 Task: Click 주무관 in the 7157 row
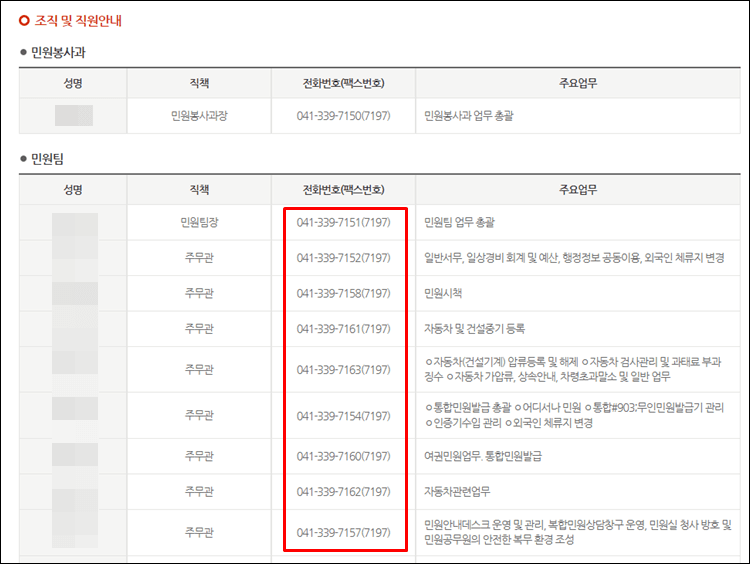[199, 532]
